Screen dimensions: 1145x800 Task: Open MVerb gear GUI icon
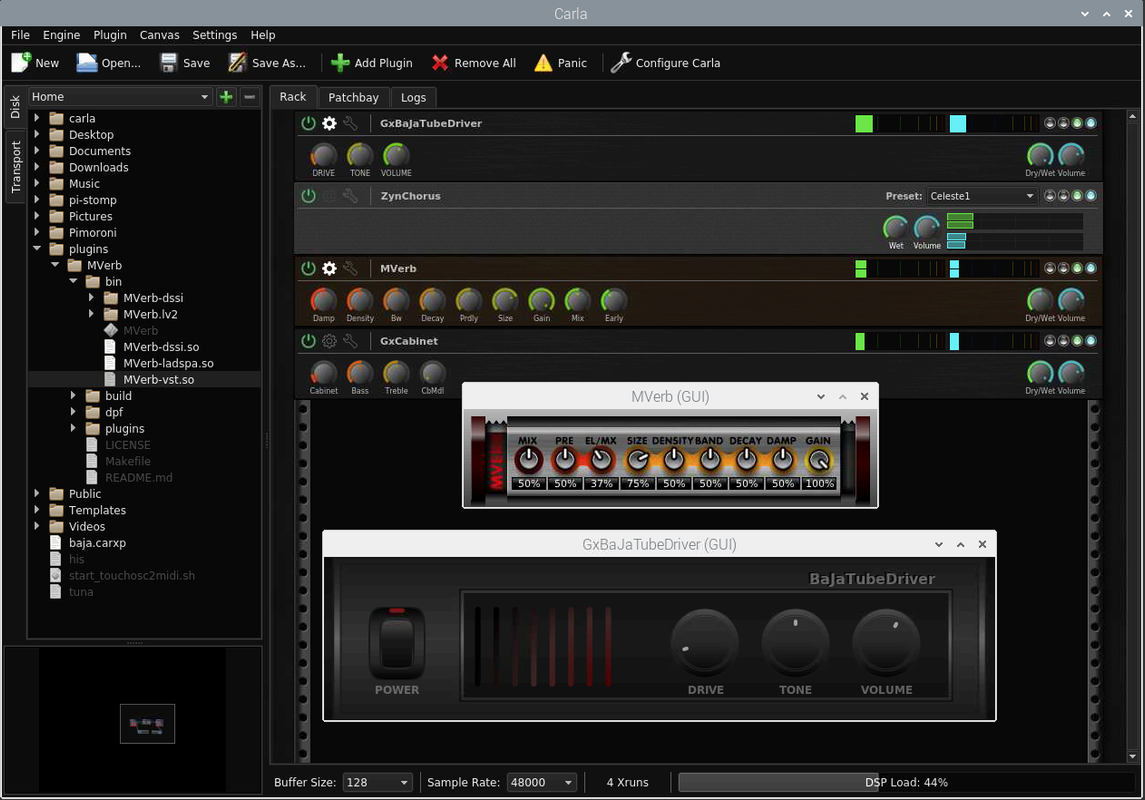point(329,269)
